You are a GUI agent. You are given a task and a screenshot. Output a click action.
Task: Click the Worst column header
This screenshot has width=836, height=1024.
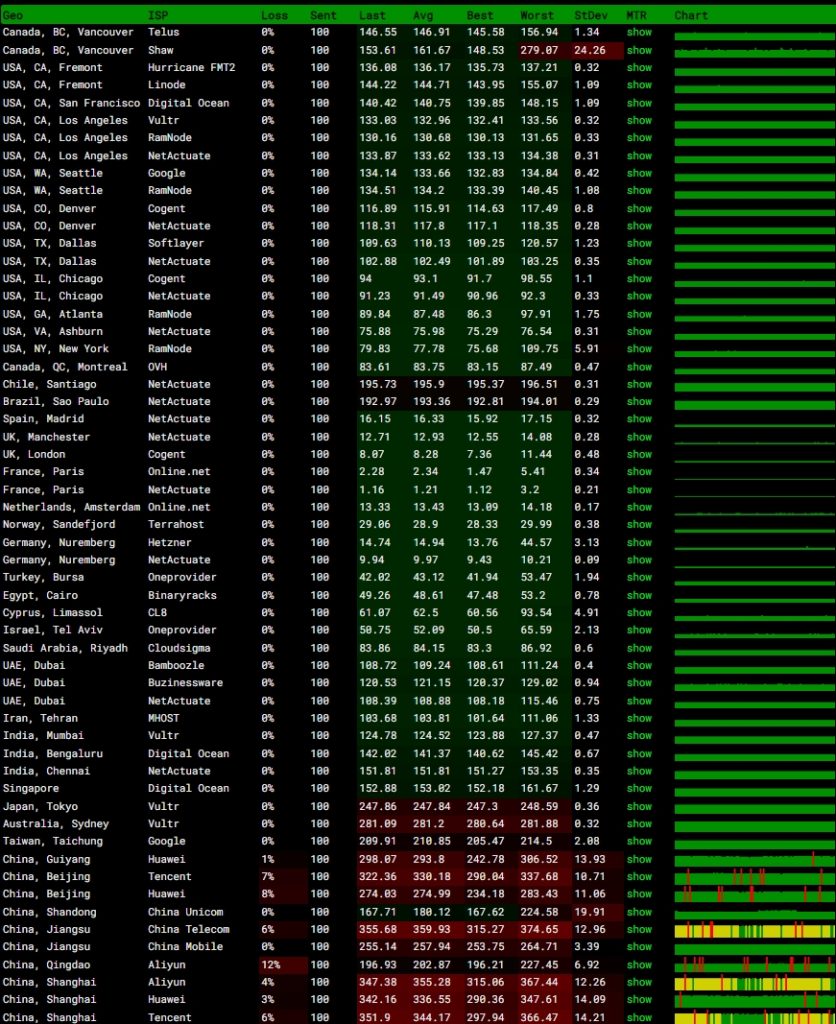click(536, 15)
